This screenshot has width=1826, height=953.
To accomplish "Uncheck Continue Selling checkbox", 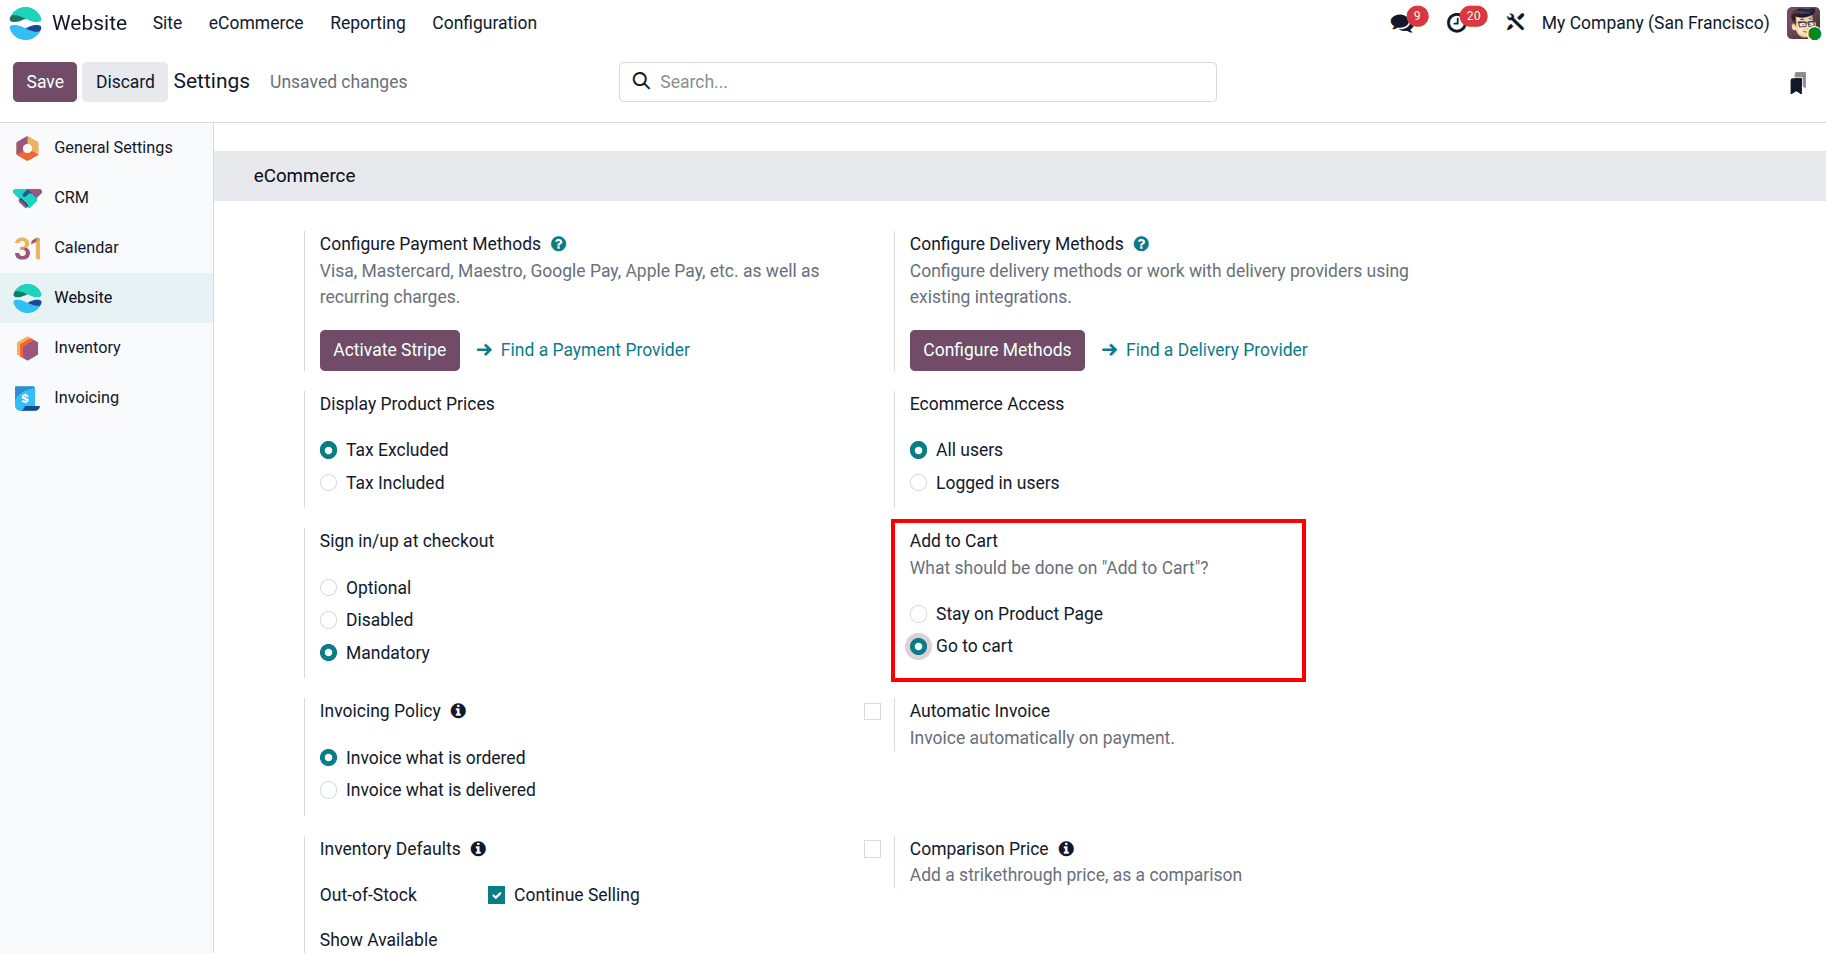I will pyautogui.click(x=496, y=895).
